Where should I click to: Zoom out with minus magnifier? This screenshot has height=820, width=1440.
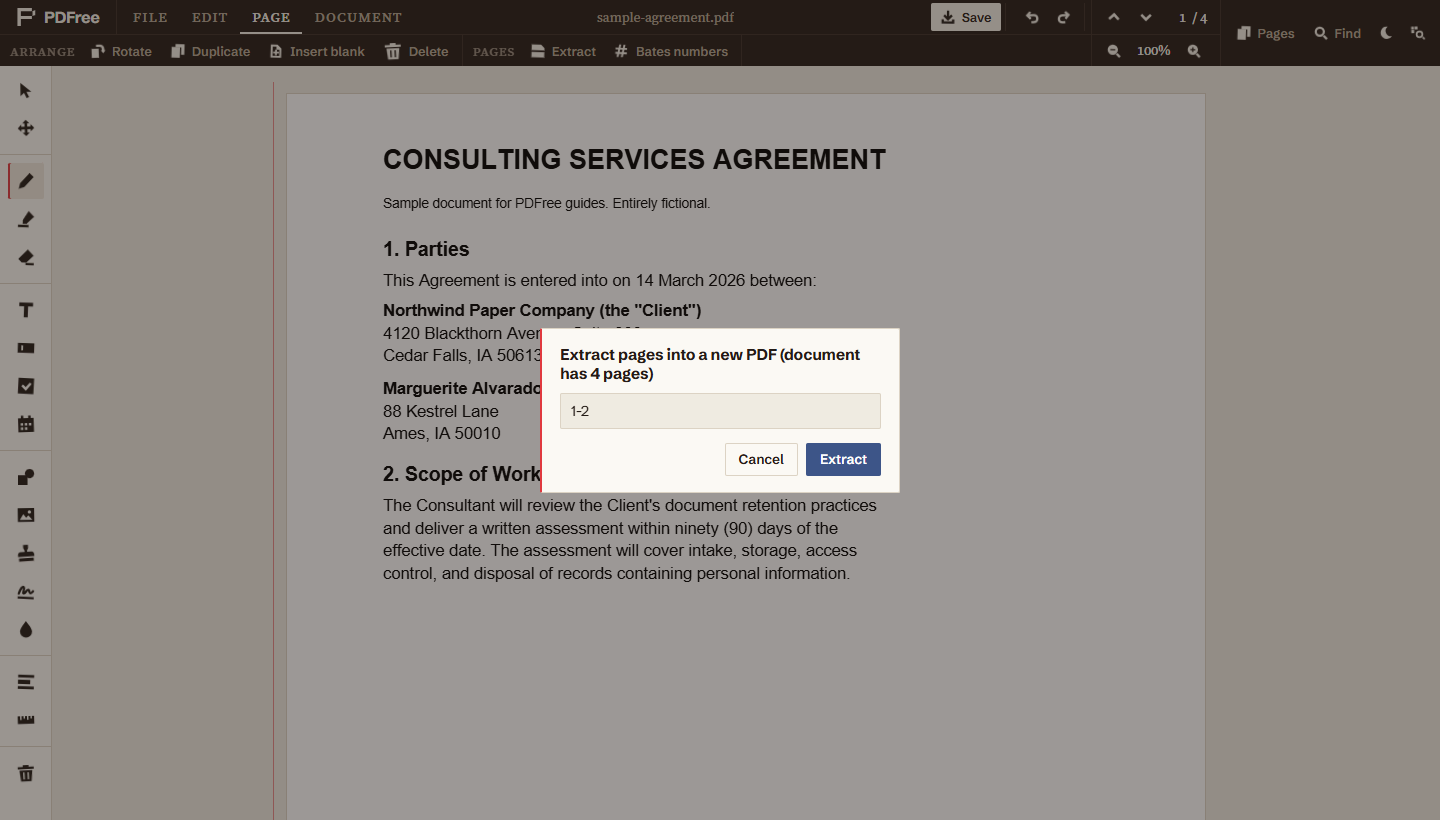click(1114, 51)
